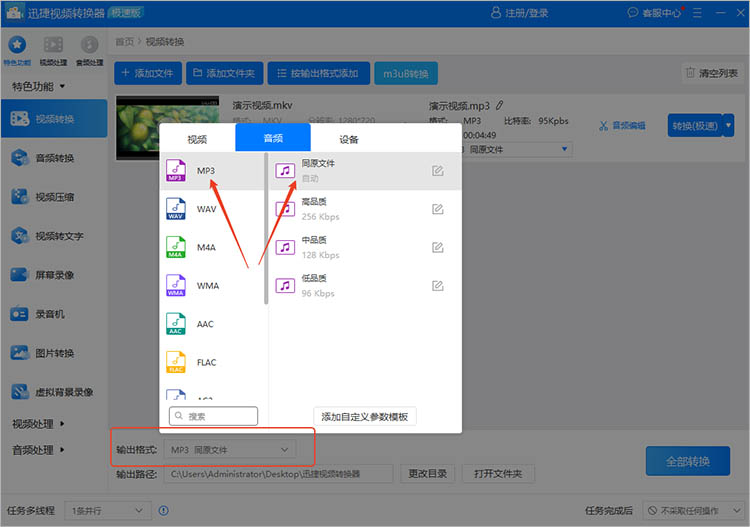Choose the FLAC format icon
The width and height of the screenshot is (750, 527).
coord(176,362)
